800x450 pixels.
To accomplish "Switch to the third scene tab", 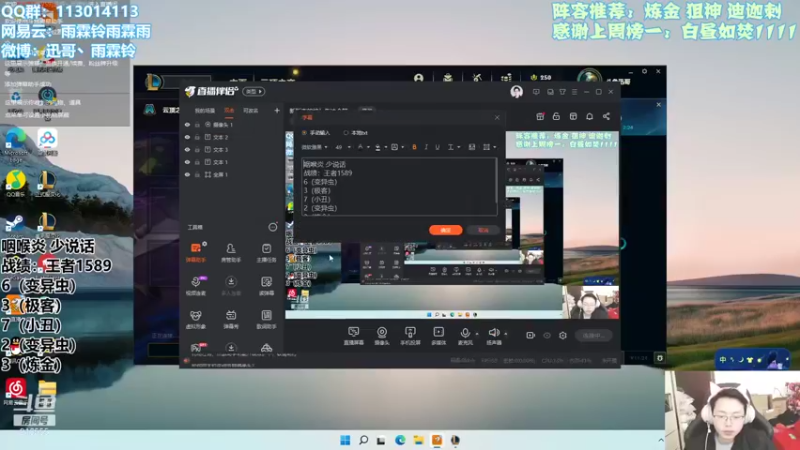I will coord(251,110).
